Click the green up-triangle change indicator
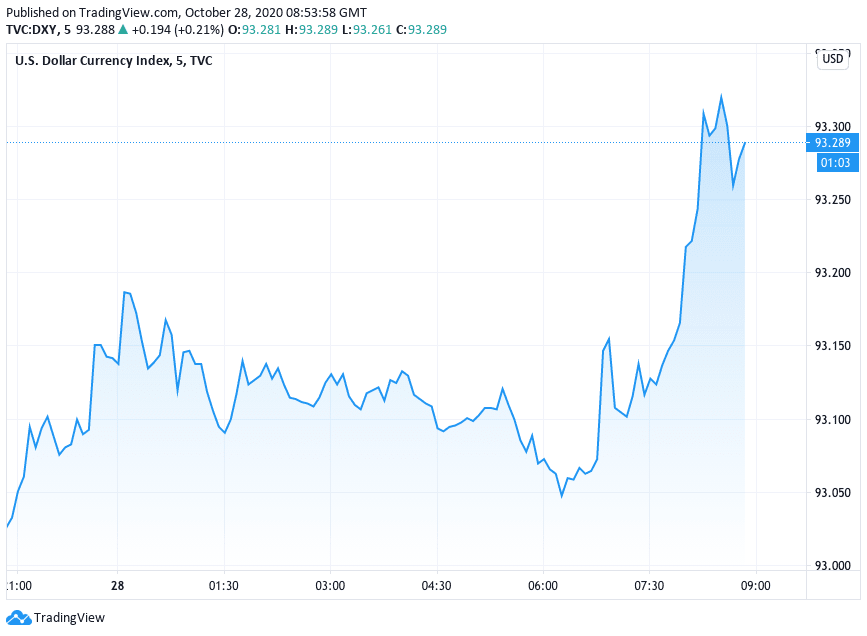 122,30
